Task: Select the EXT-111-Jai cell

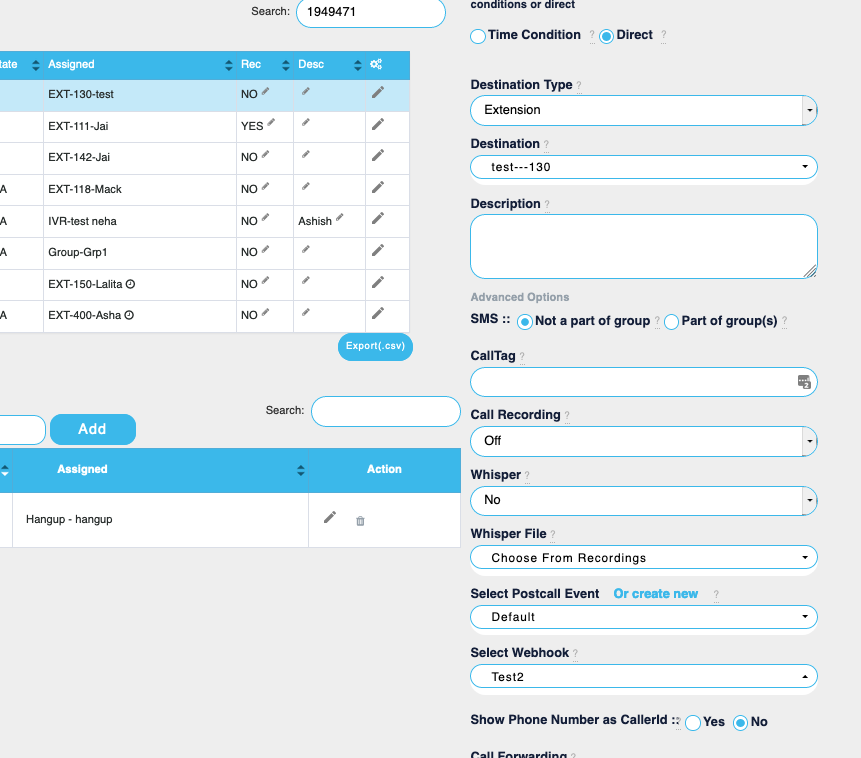Action: [x=140, y=127]
